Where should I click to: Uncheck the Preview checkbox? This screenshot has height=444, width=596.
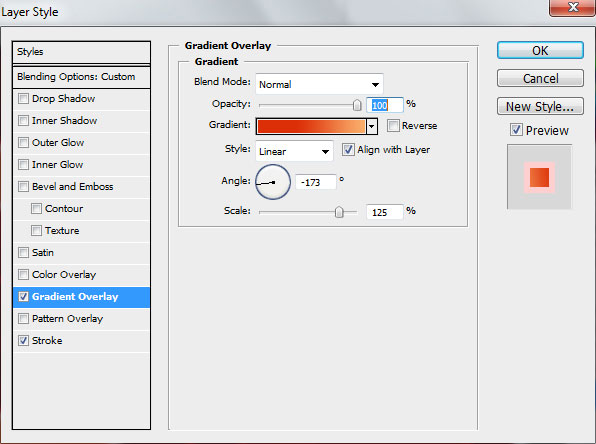click(x=516, y=130)
